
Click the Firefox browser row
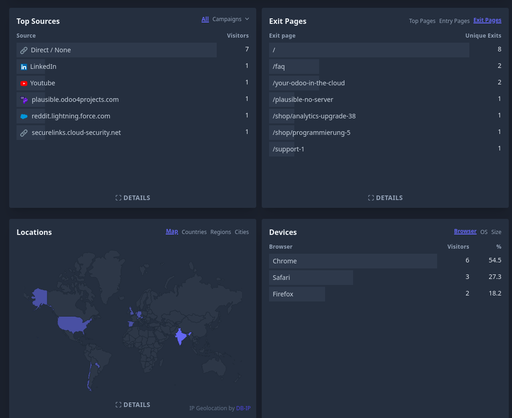(x=385, y=294)
